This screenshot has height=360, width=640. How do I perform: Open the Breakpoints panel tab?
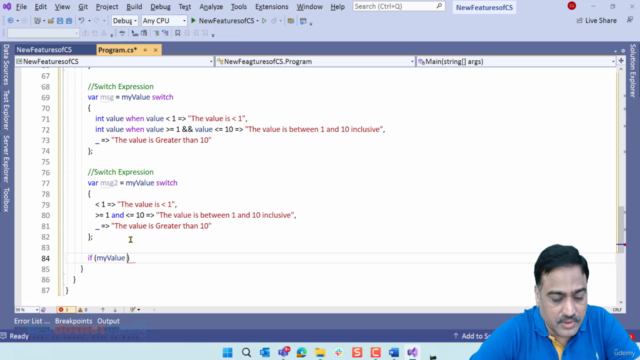click(73, 321)
